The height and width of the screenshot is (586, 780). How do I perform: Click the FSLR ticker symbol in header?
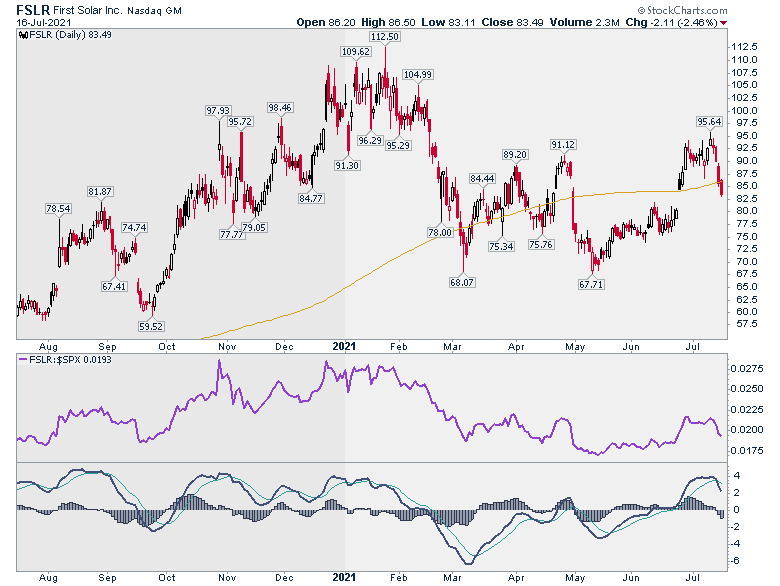(33, 10)
